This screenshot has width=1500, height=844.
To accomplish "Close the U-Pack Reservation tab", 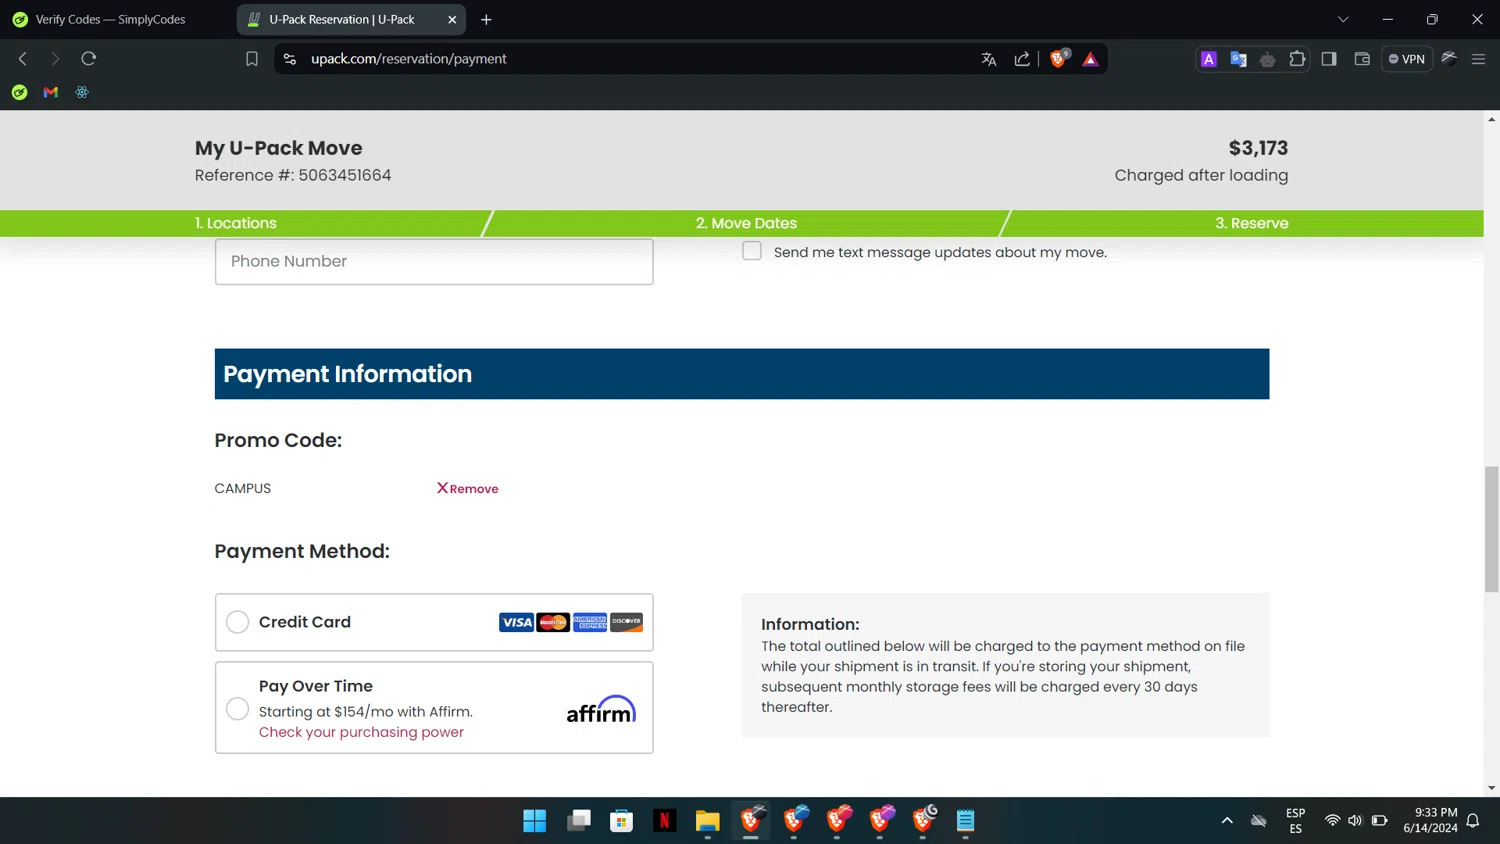I will (x=452, y=19).
